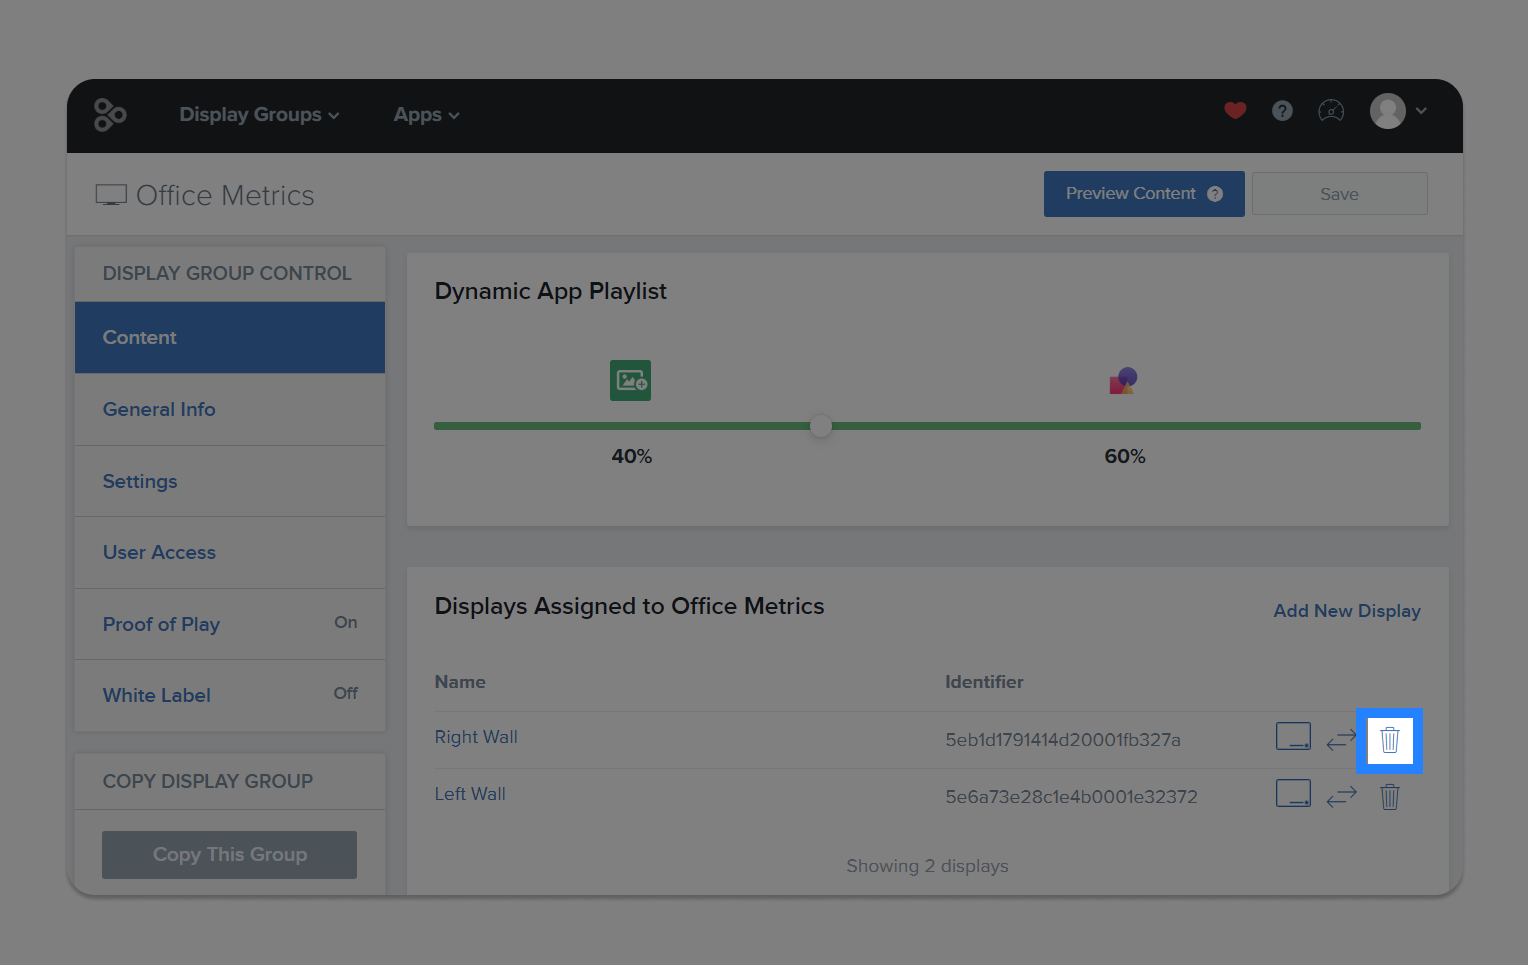Open the screen preview icon for Right Wall
The height and width of the screenshot is (965, 1528).
[1293, 736]
